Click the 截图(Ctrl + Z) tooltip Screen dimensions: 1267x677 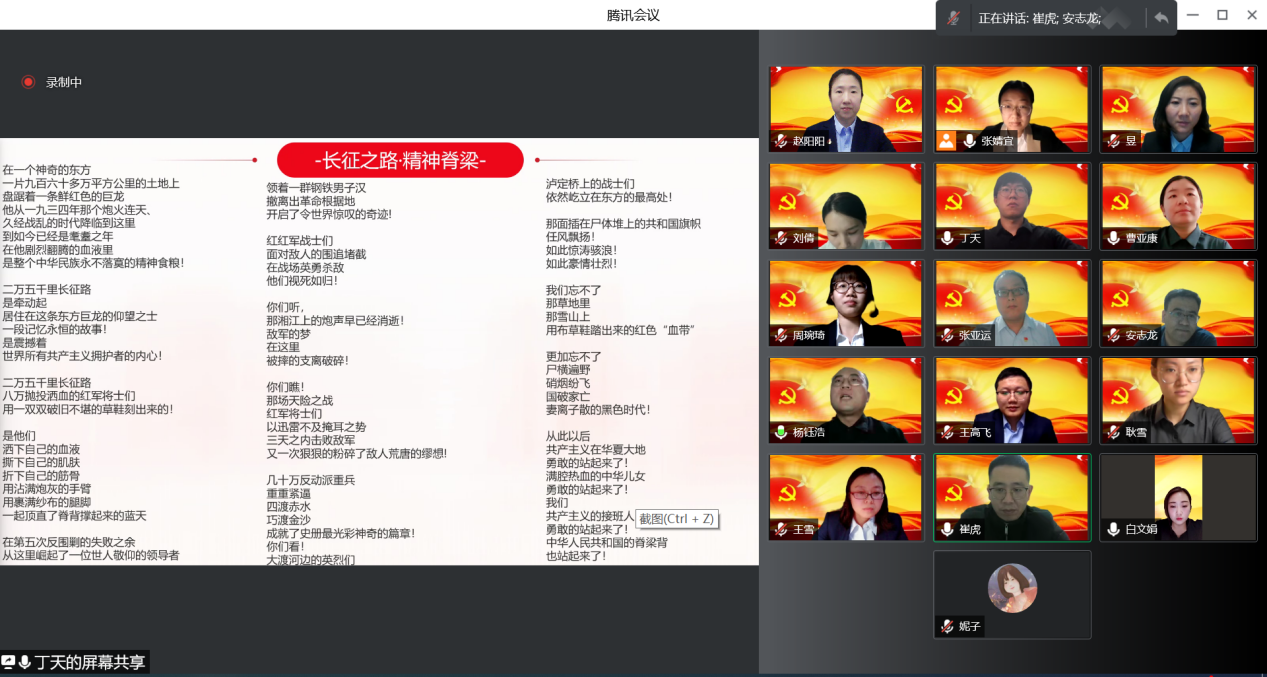pyautogui.click(x=678, y=519)
